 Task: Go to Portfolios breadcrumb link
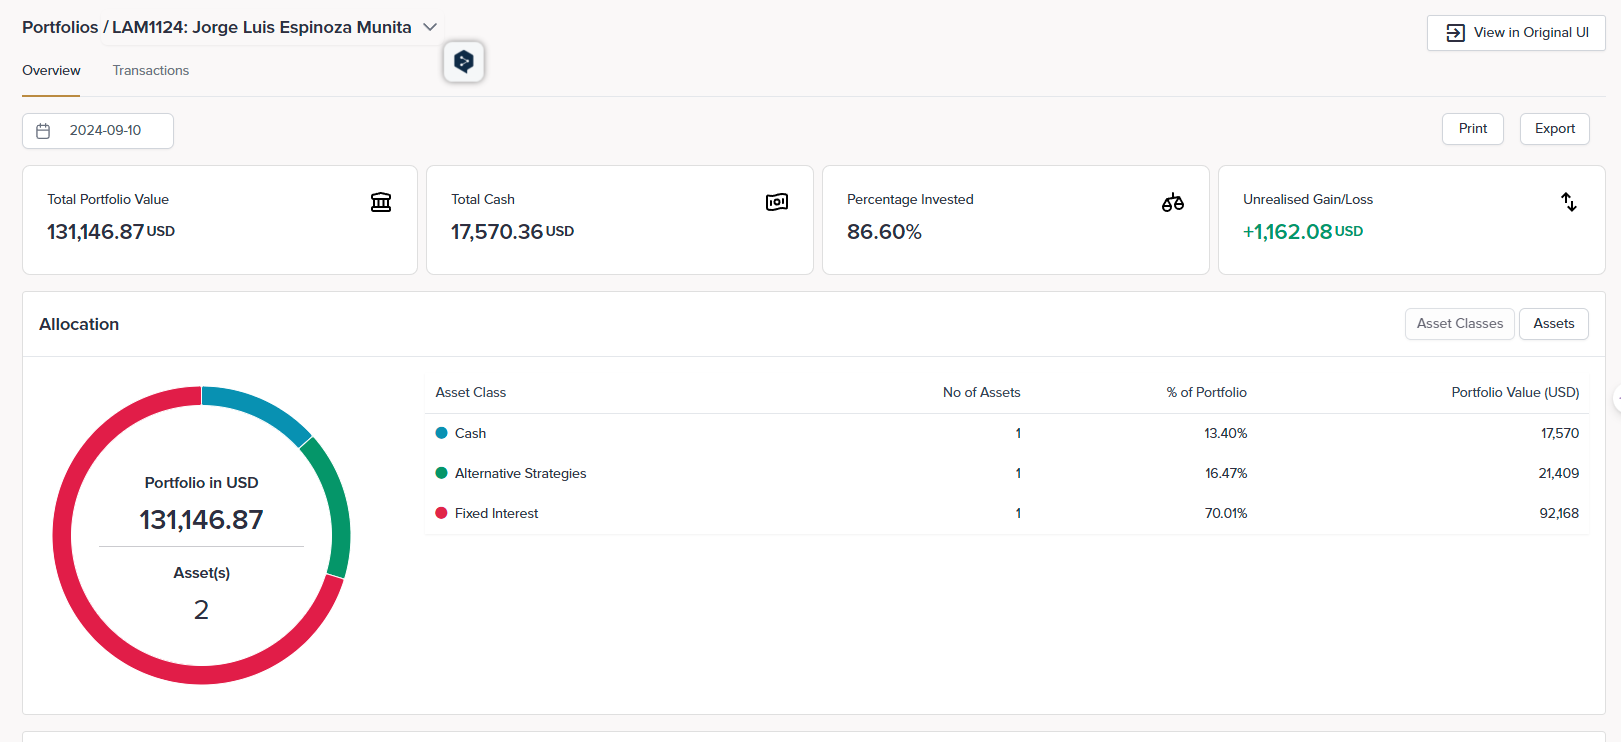pyautogui.click(x=60, y=27)
